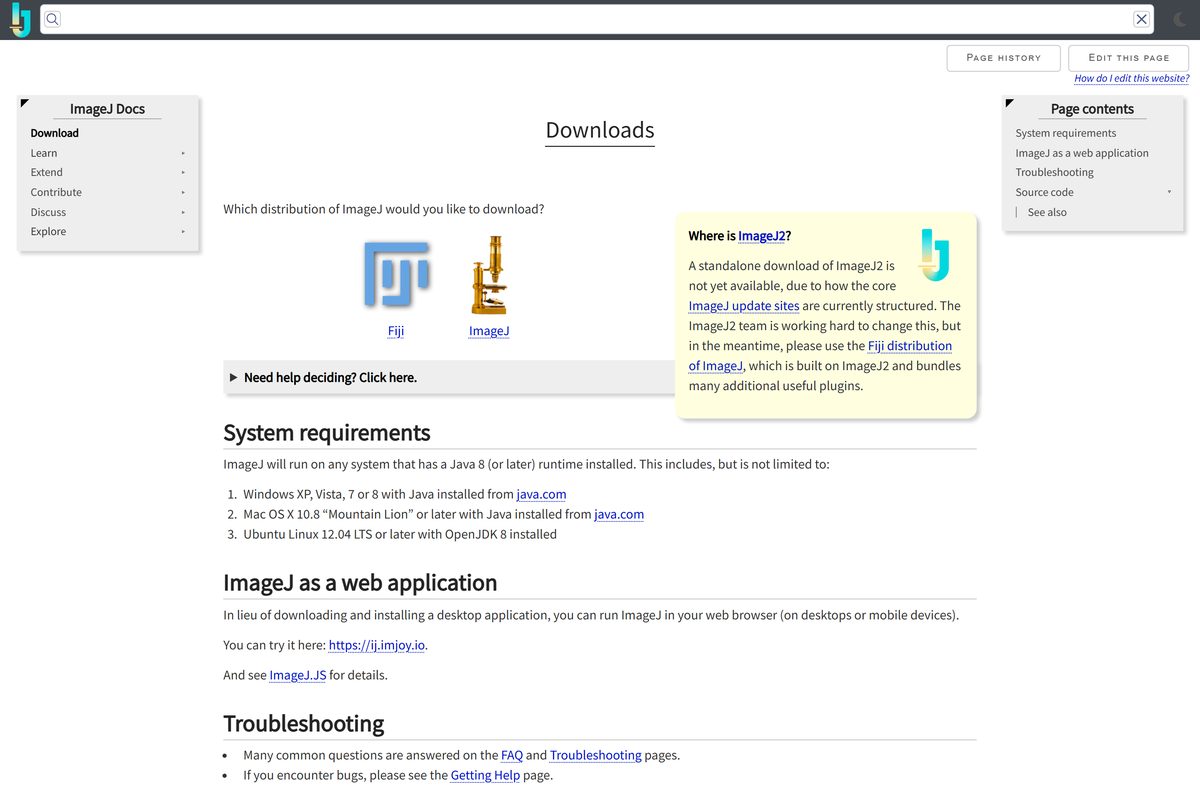Screen dimensions: 1200x792
Task: Open the Explore sidebar item
Action: 48,231
